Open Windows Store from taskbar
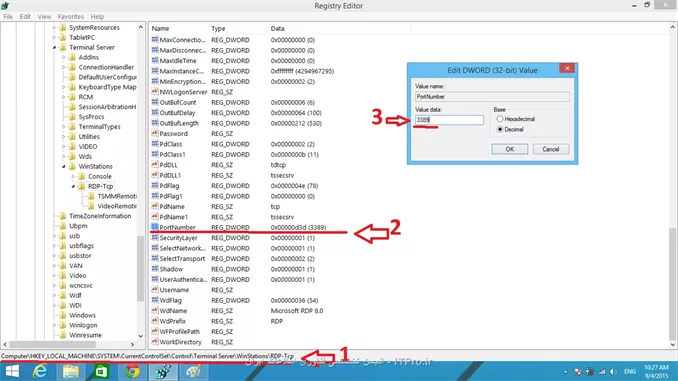678x381 pixels. [x=102, y=371]
